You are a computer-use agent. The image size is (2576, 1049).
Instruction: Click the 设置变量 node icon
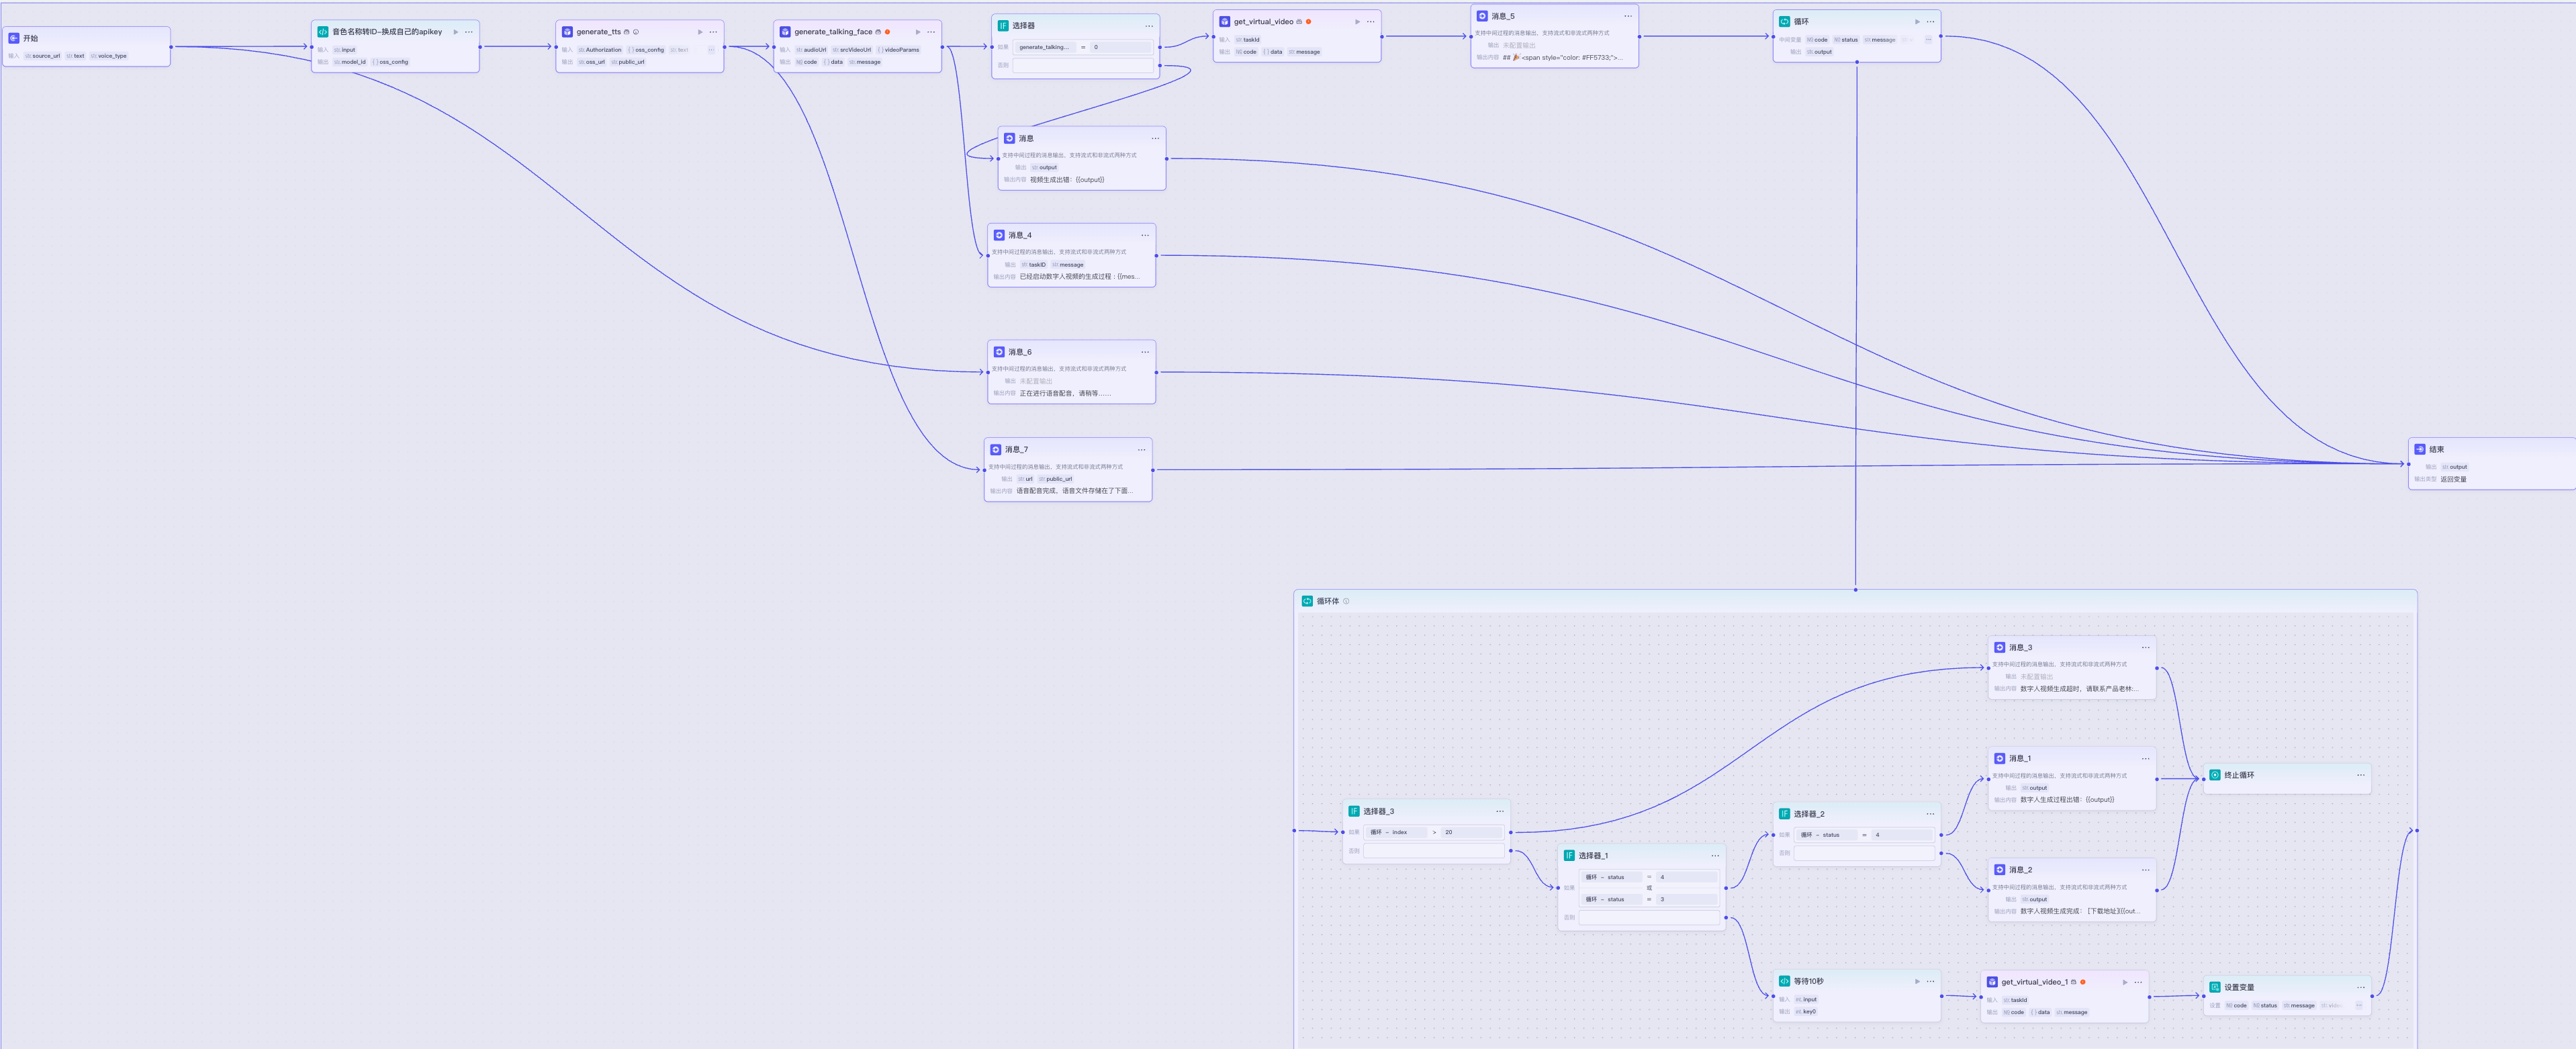pos(2215,987)
